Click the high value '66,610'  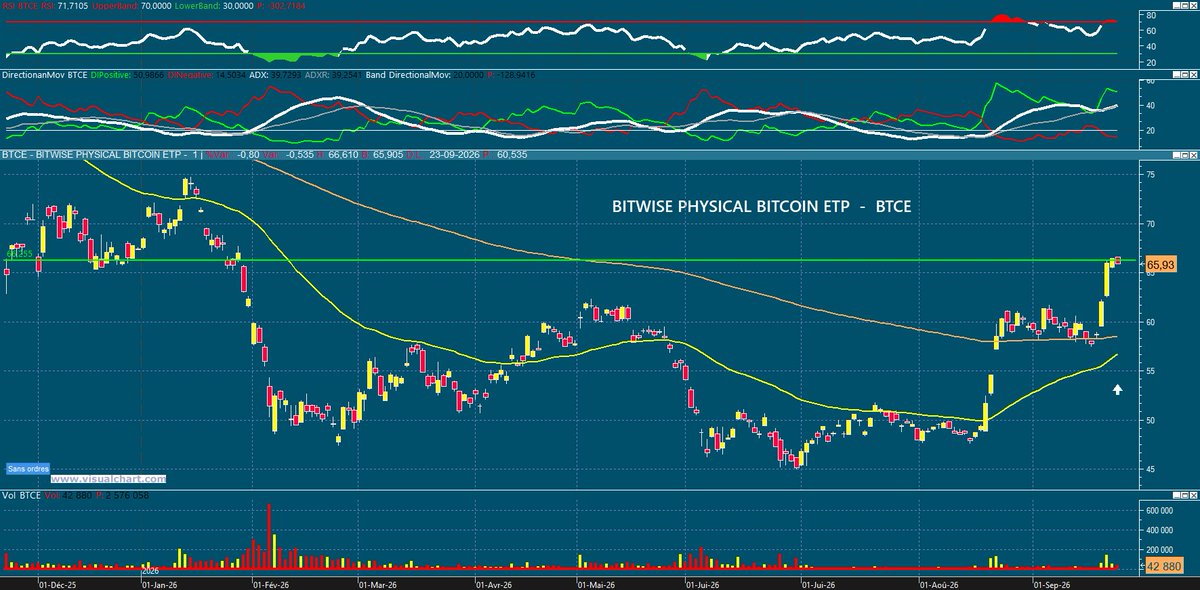(343, 155)
